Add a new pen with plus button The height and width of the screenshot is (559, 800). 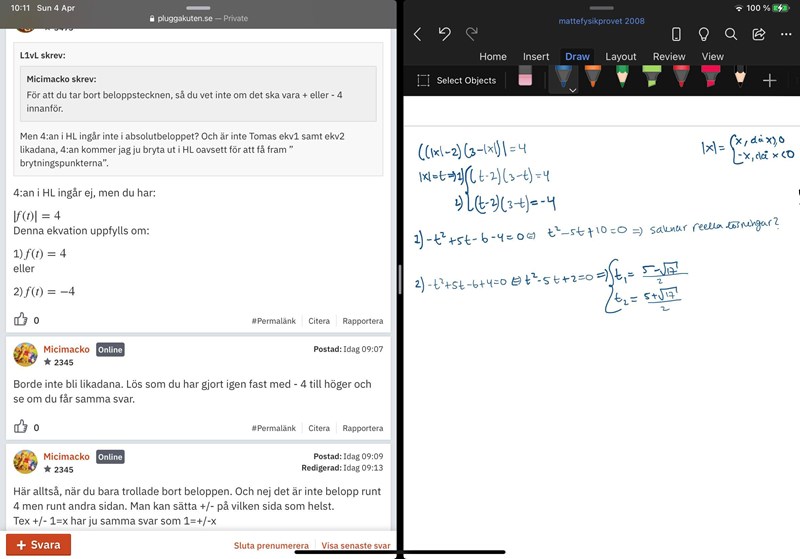click(770, 80)
